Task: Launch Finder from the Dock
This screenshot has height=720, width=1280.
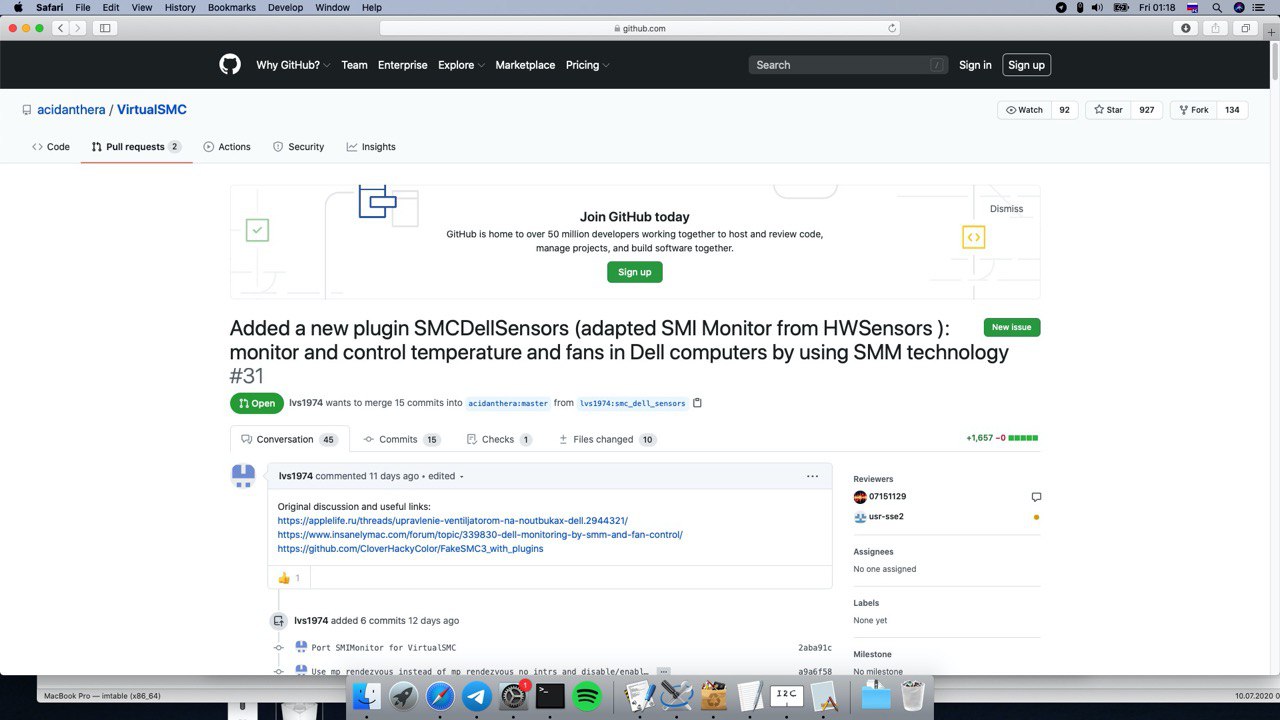Action: 367,696
